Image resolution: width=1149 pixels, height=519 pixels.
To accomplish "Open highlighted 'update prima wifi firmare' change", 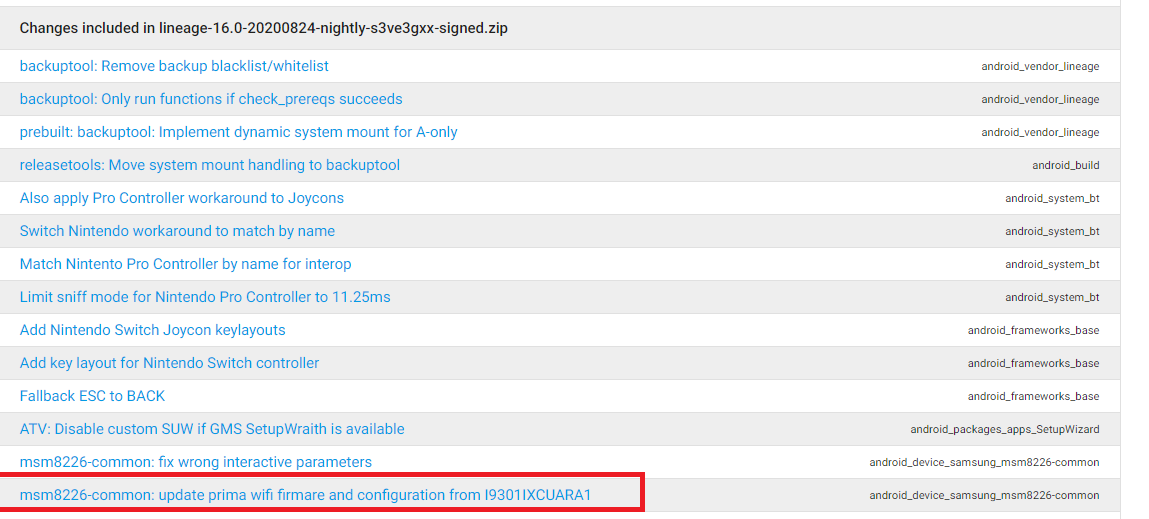I will 305,495.
